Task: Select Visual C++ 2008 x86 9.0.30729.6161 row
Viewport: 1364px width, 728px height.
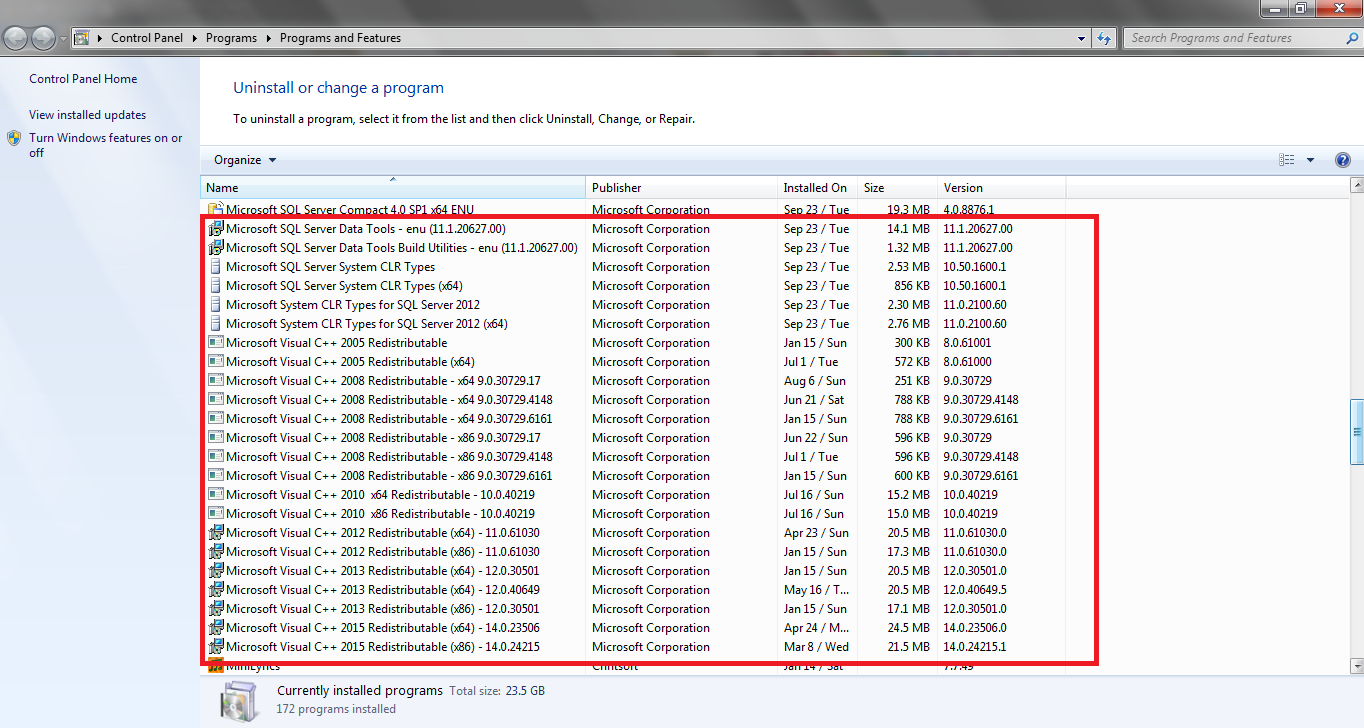Action: [x=633, y=476]
